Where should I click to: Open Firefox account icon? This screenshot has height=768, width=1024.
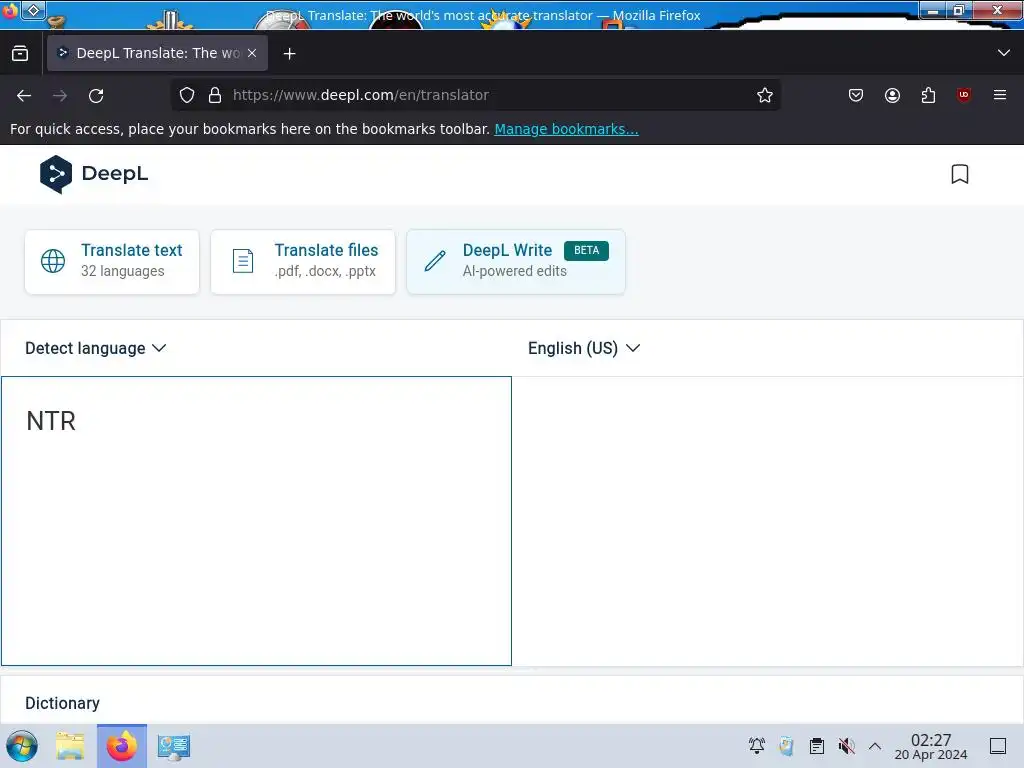click(892, 95)
